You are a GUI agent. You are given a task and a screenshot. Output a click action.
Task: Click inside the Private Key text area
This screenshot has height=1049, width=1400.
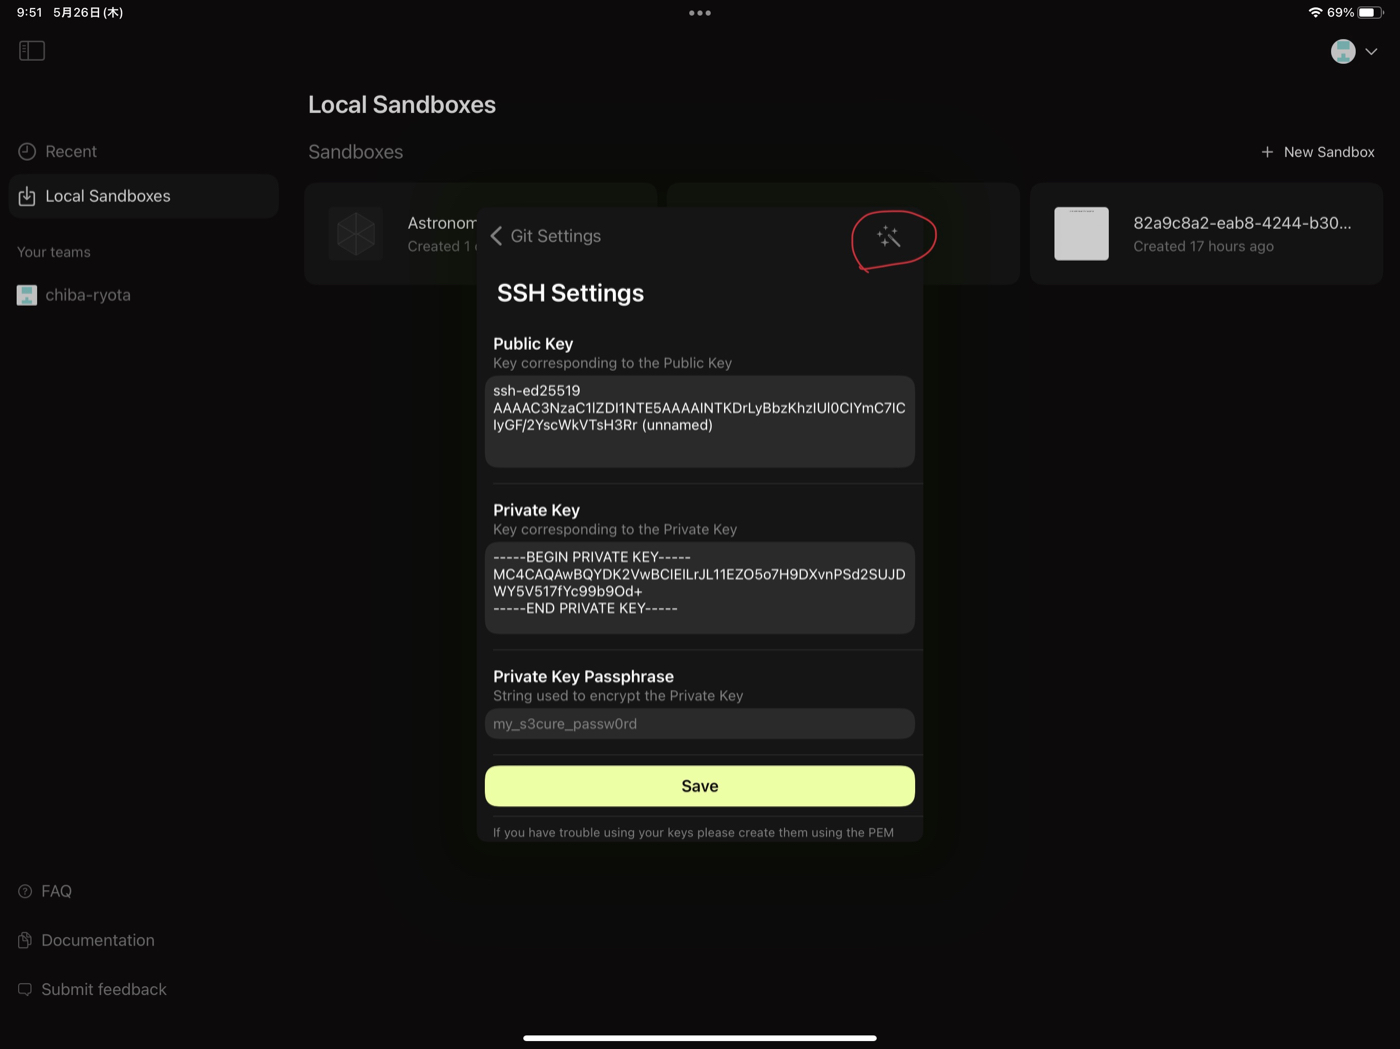click(x=700, y=588)
